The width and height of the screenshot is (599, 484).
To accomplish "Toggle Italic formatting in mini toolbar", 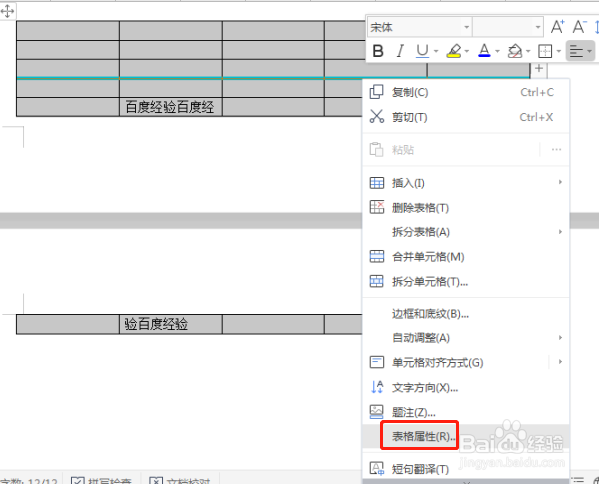I will pyautogui.click(x=400, y=51).
